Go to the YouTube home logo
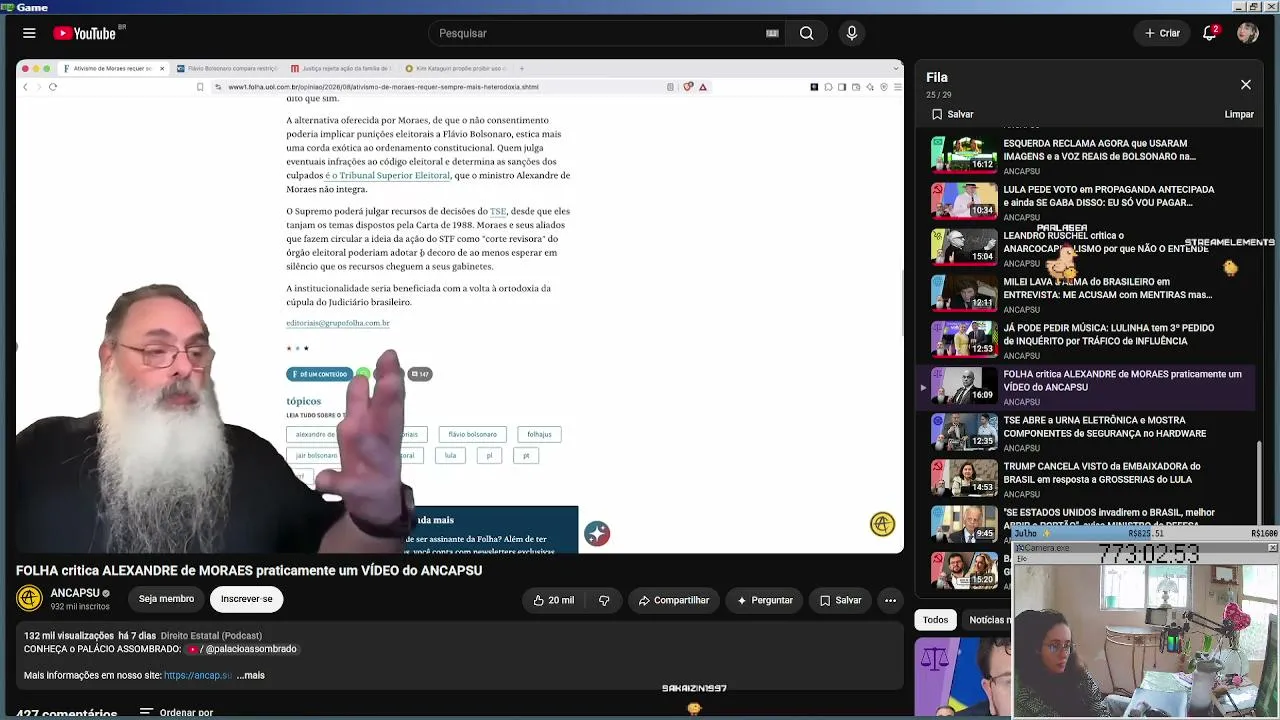1280x720 pixels. pyautogui.click(x=85, y=33)
